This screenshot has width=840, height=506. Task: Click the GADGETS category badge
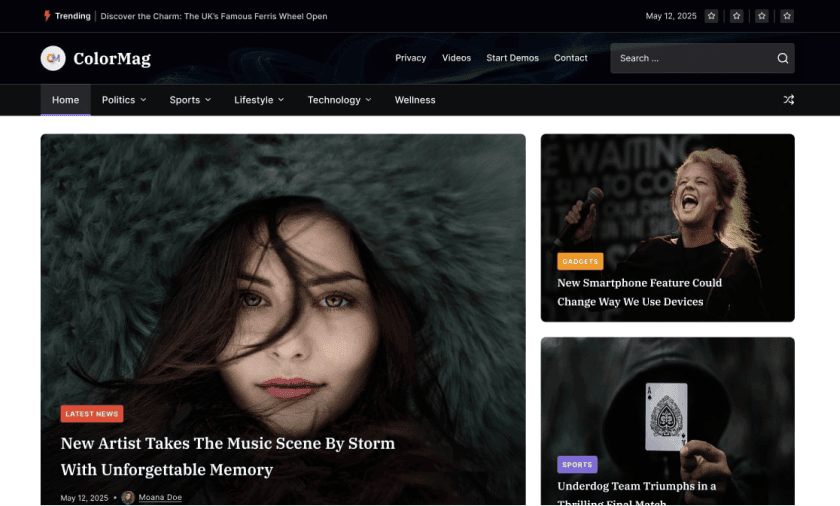click(580, 261)
